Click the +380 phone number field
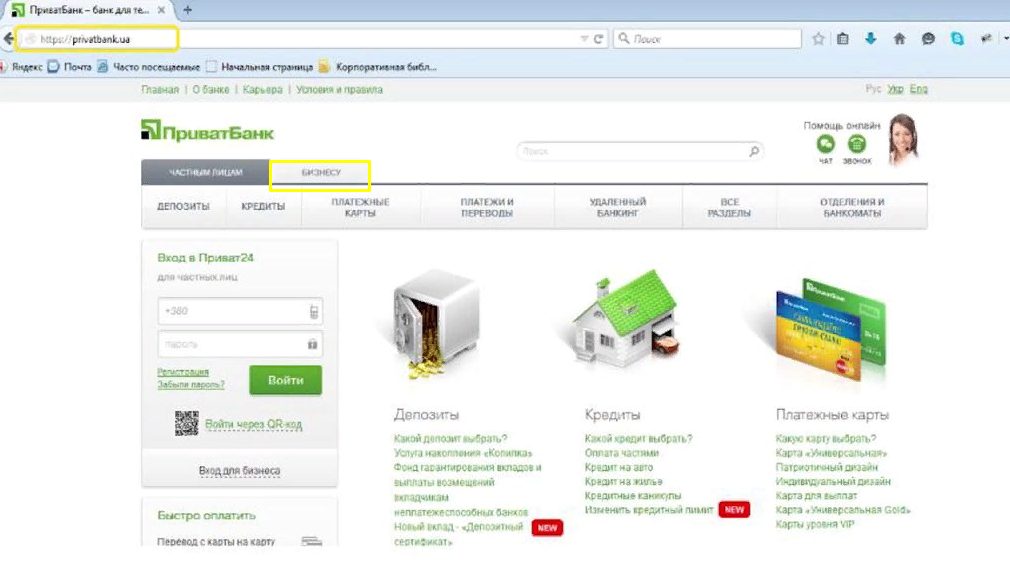 (232, 311)
